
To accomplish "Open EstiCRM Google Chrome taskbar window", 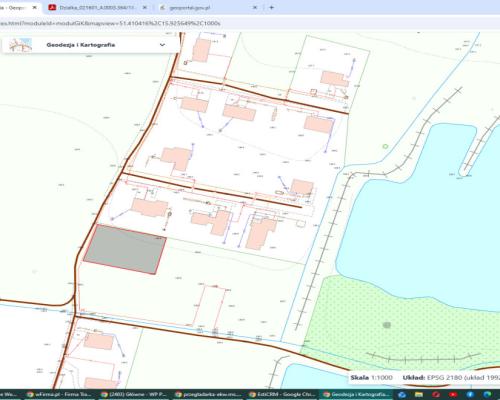I will pyautogui.click(x=283, y=395).
